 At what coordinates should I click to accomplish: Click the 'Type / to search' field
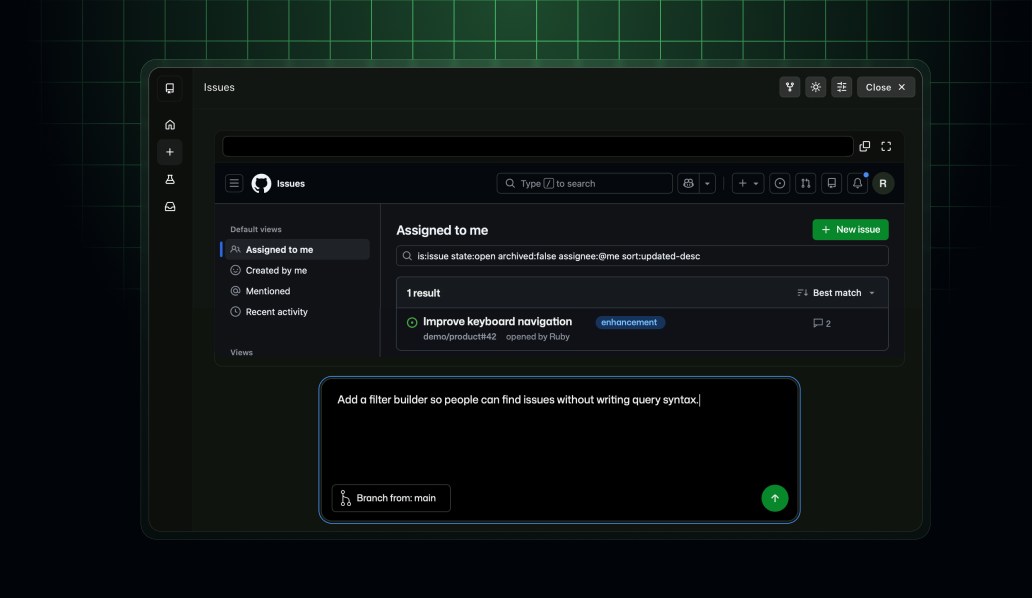click(x=584, y=184)
